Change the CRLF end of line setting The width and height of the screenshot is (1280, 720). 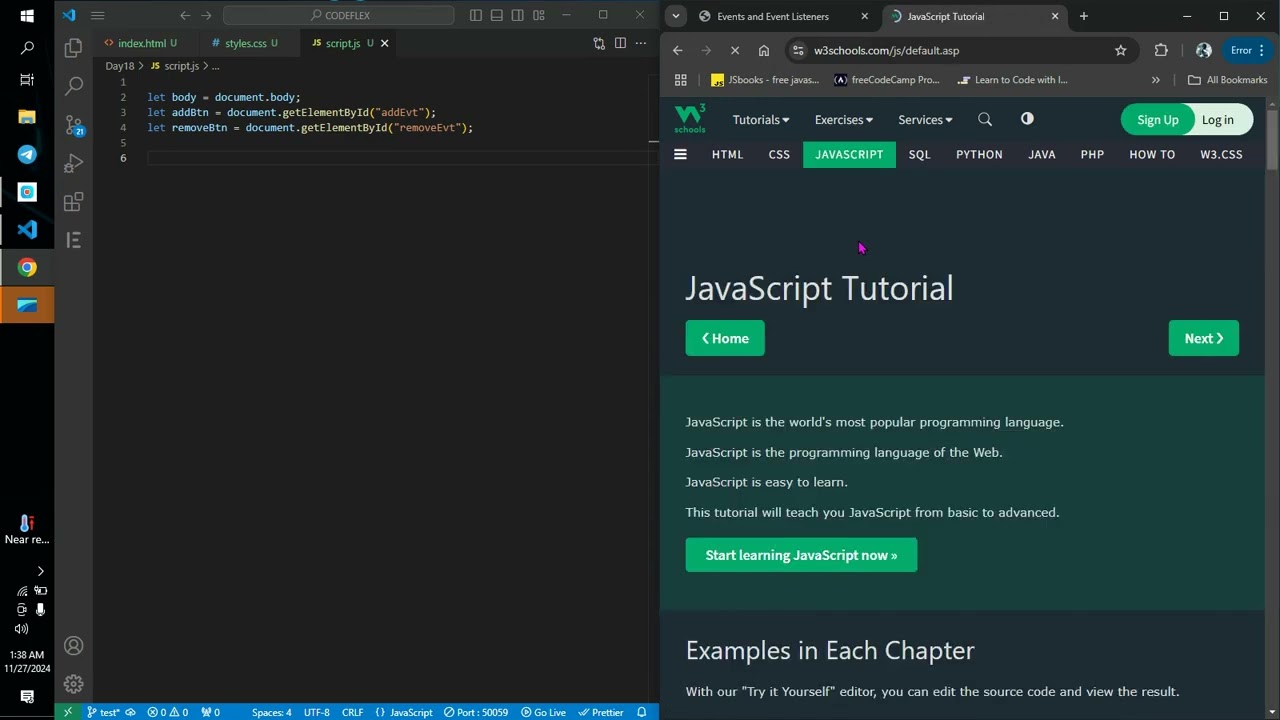[352, 712]
